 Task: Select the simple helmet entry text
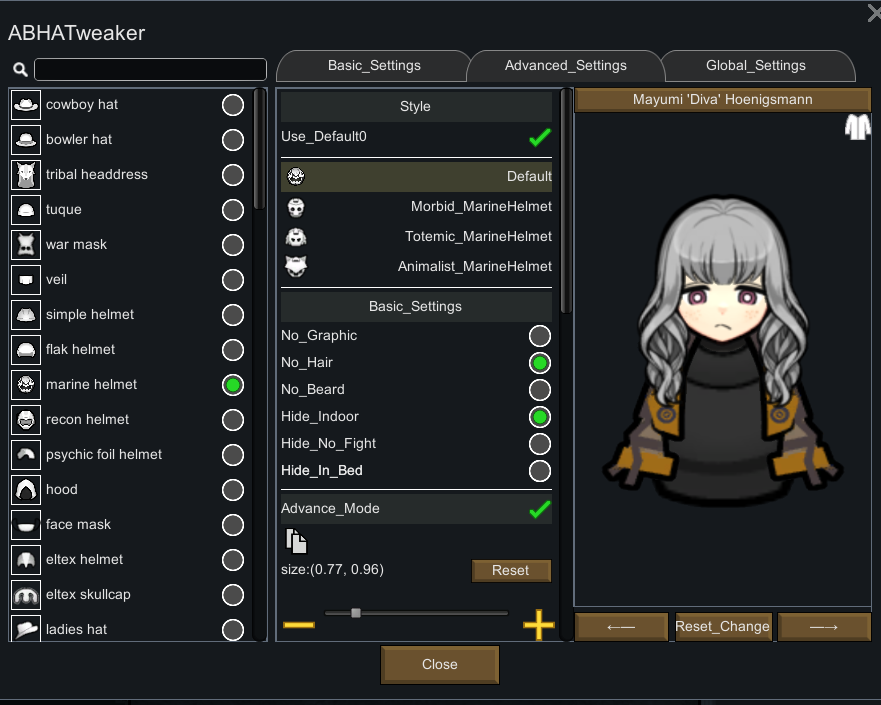pos(90,314)
